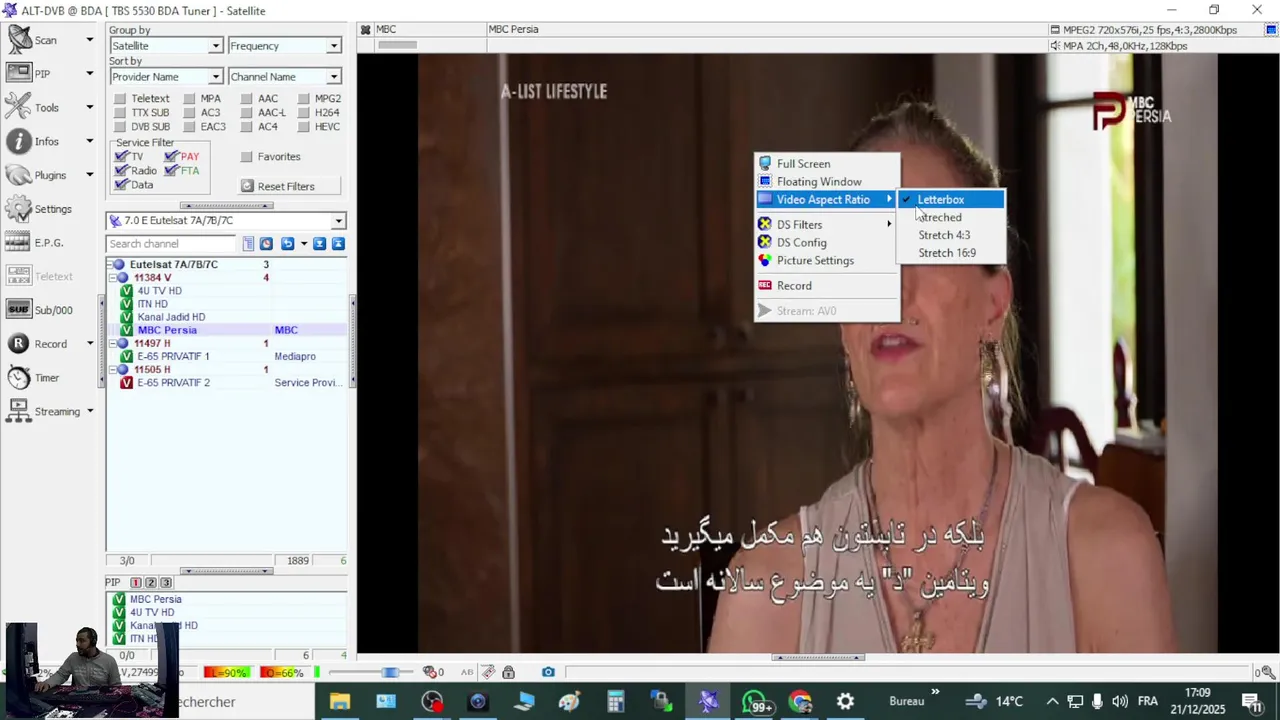Image resolution: width=1280 pixels, height=720 pixels.
Task: Click the L=90% signal level bar
Action: (226, 673)
